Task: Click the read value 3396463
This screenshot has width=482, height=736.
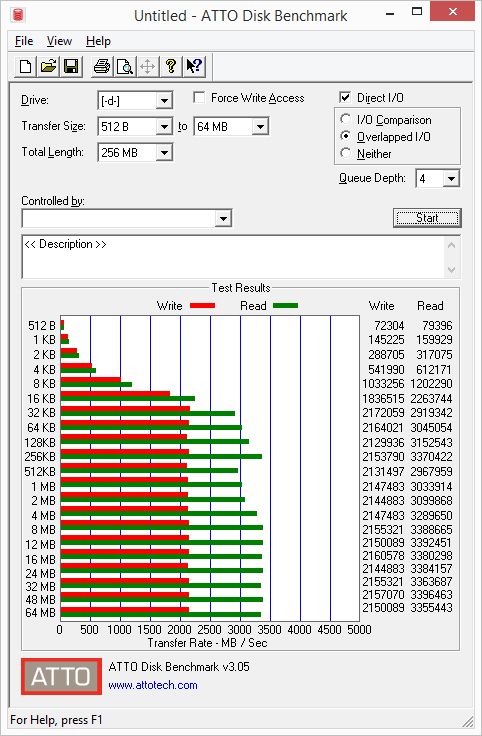Action: coord(431,595)
